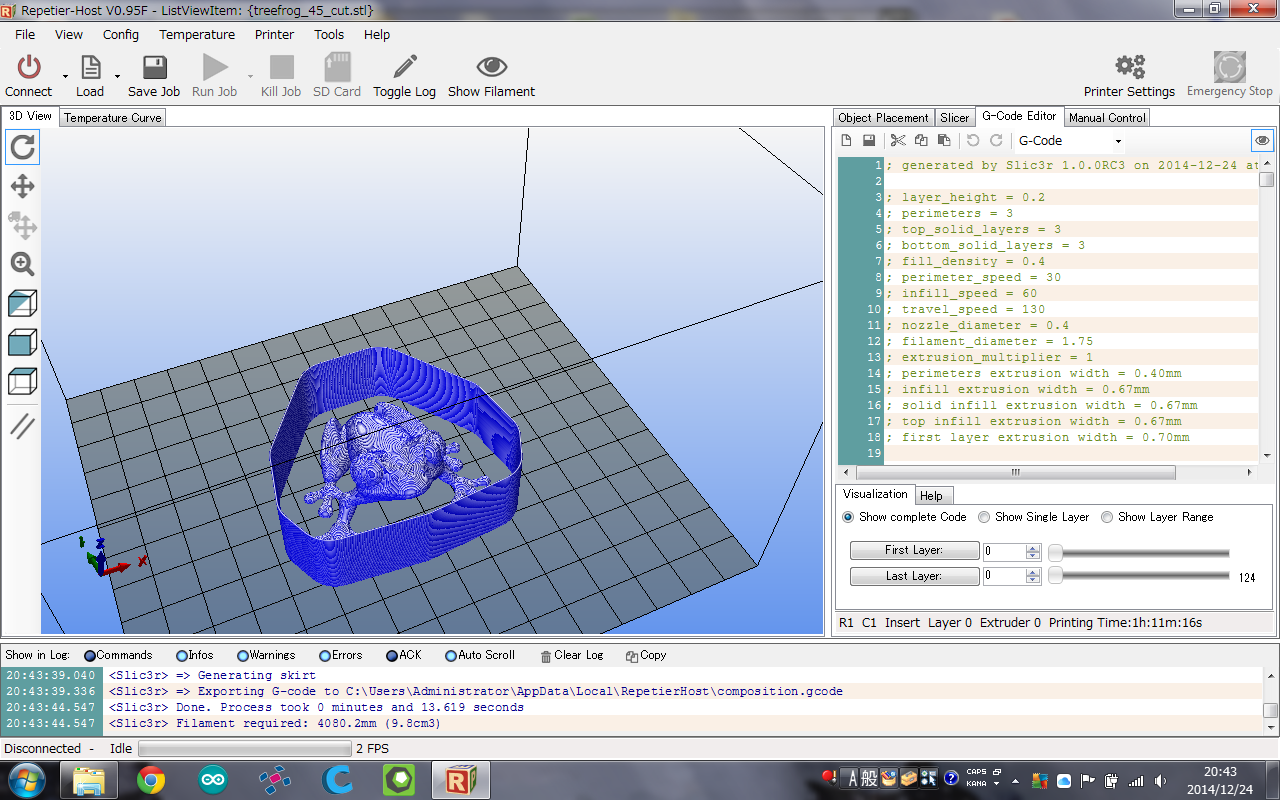Open the Connect dropdown arrow
The height and width of the screenshot is (800, 1280).
point(65,76)
